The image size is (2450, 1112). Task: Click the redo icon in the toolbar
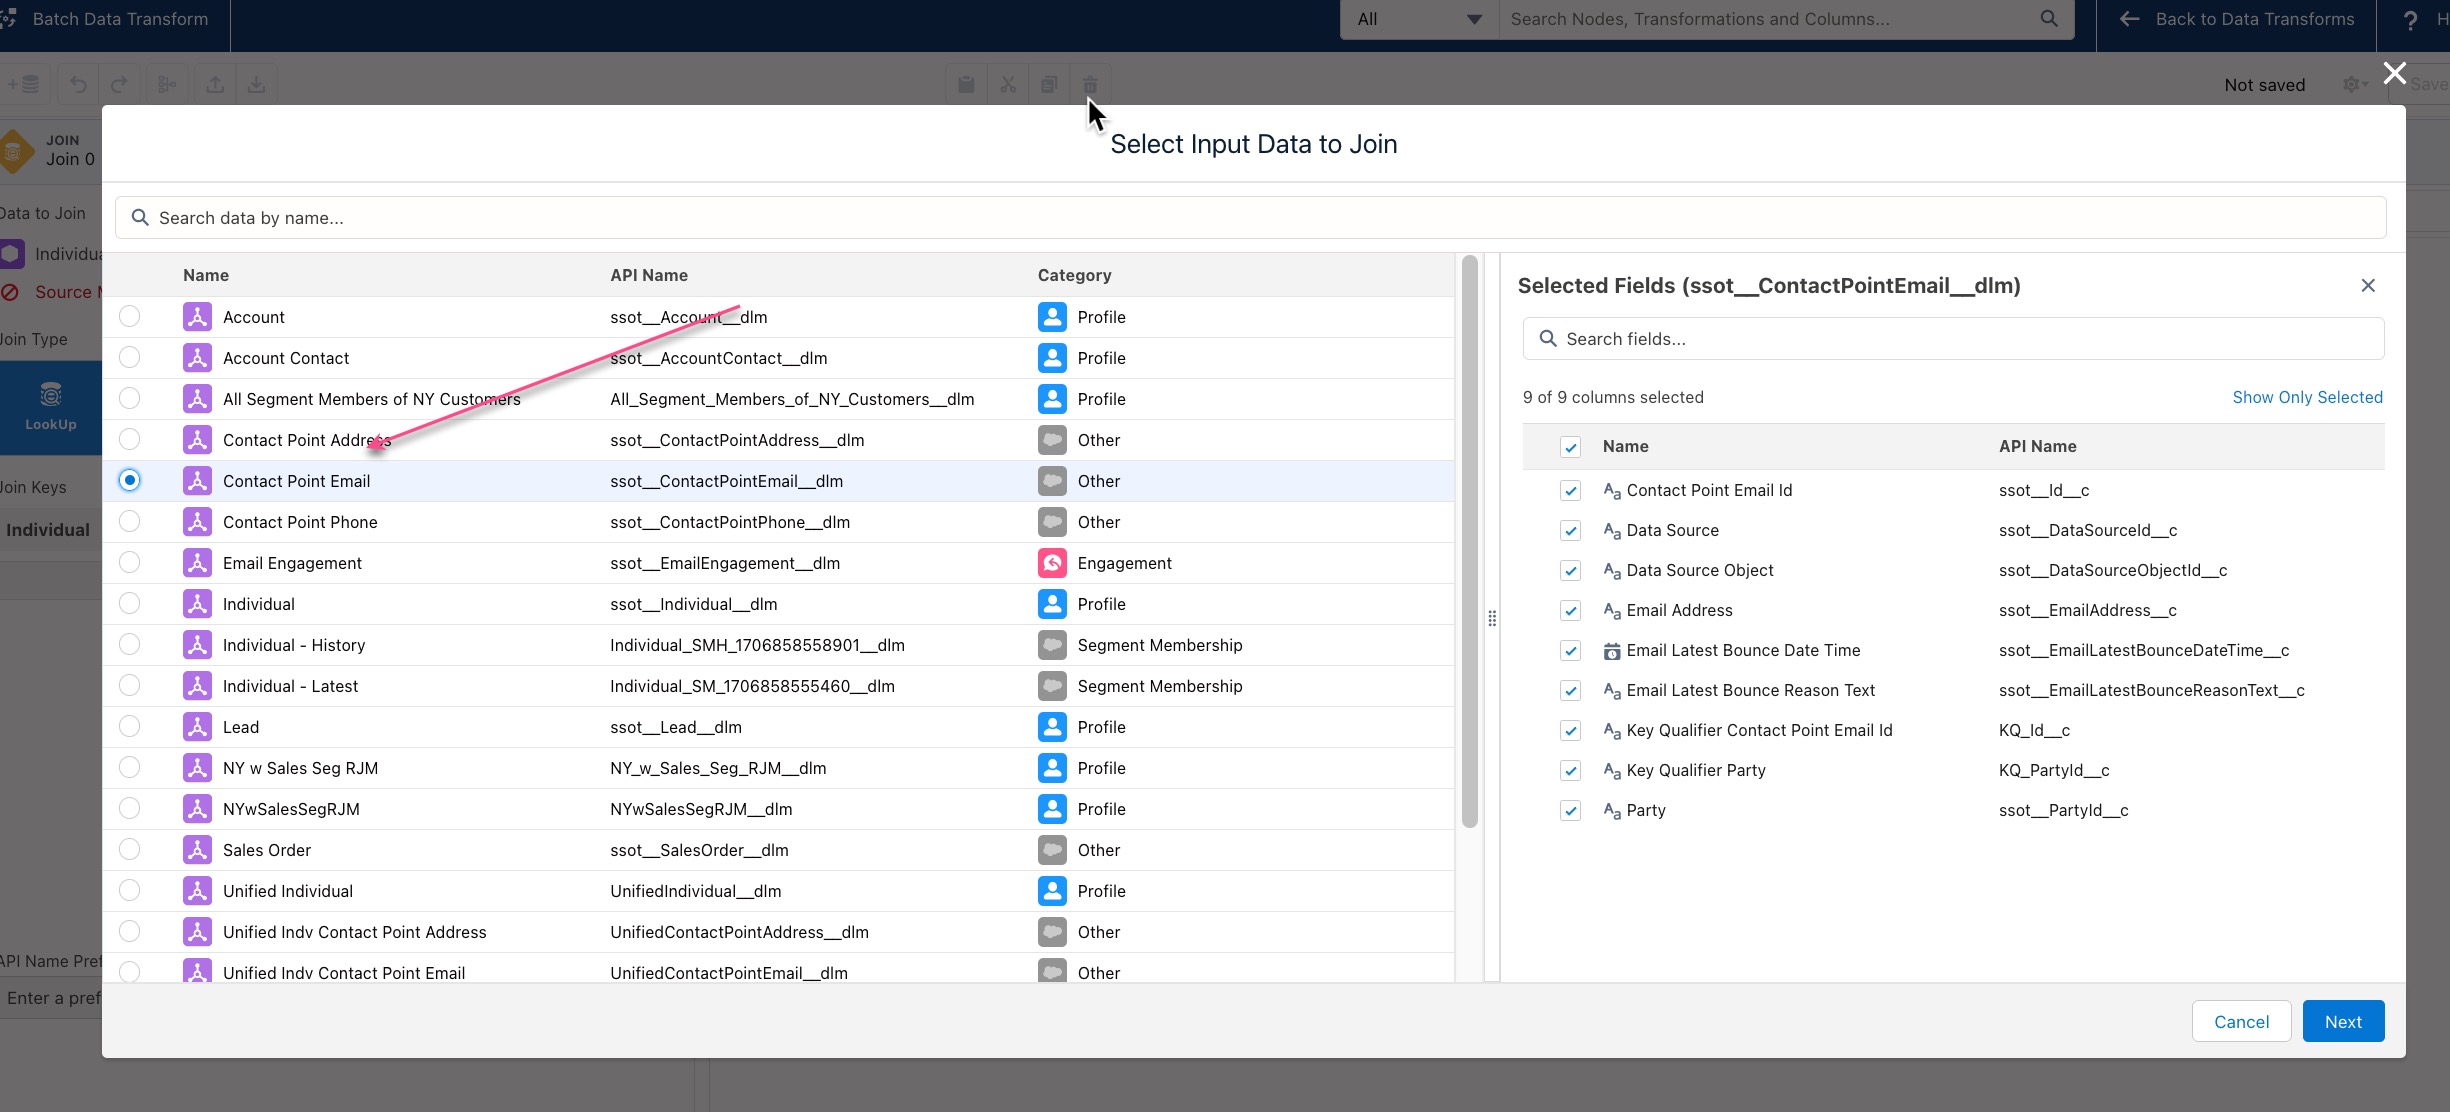(119, 85)
